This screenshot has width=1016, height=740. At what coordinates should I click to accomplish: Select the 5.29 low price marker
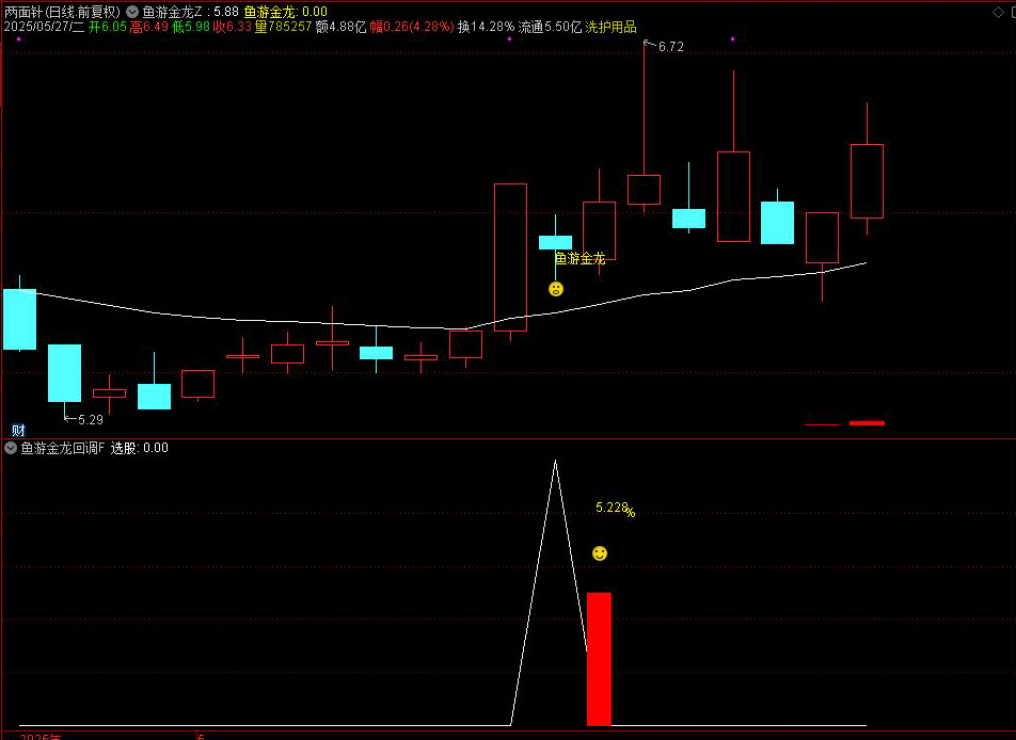tap(89, 419)
